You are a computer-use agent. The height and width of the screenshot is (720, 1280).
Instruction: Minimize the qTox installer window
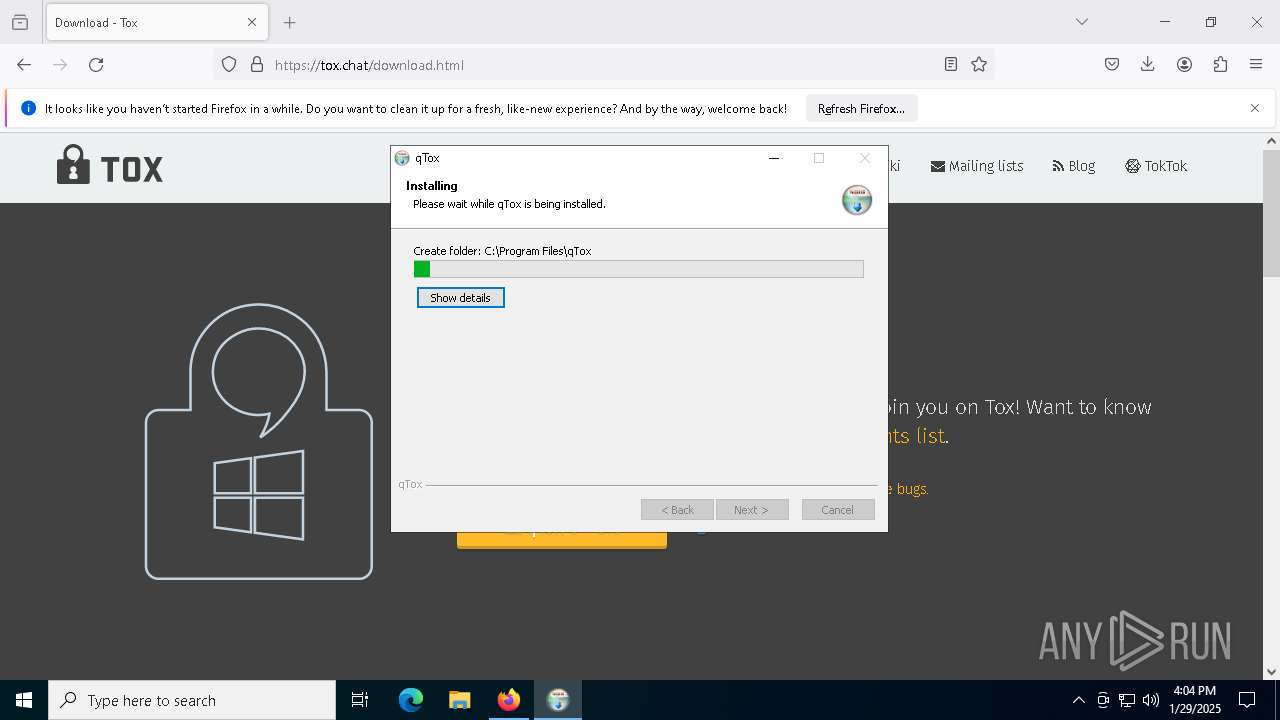(774, 158)
